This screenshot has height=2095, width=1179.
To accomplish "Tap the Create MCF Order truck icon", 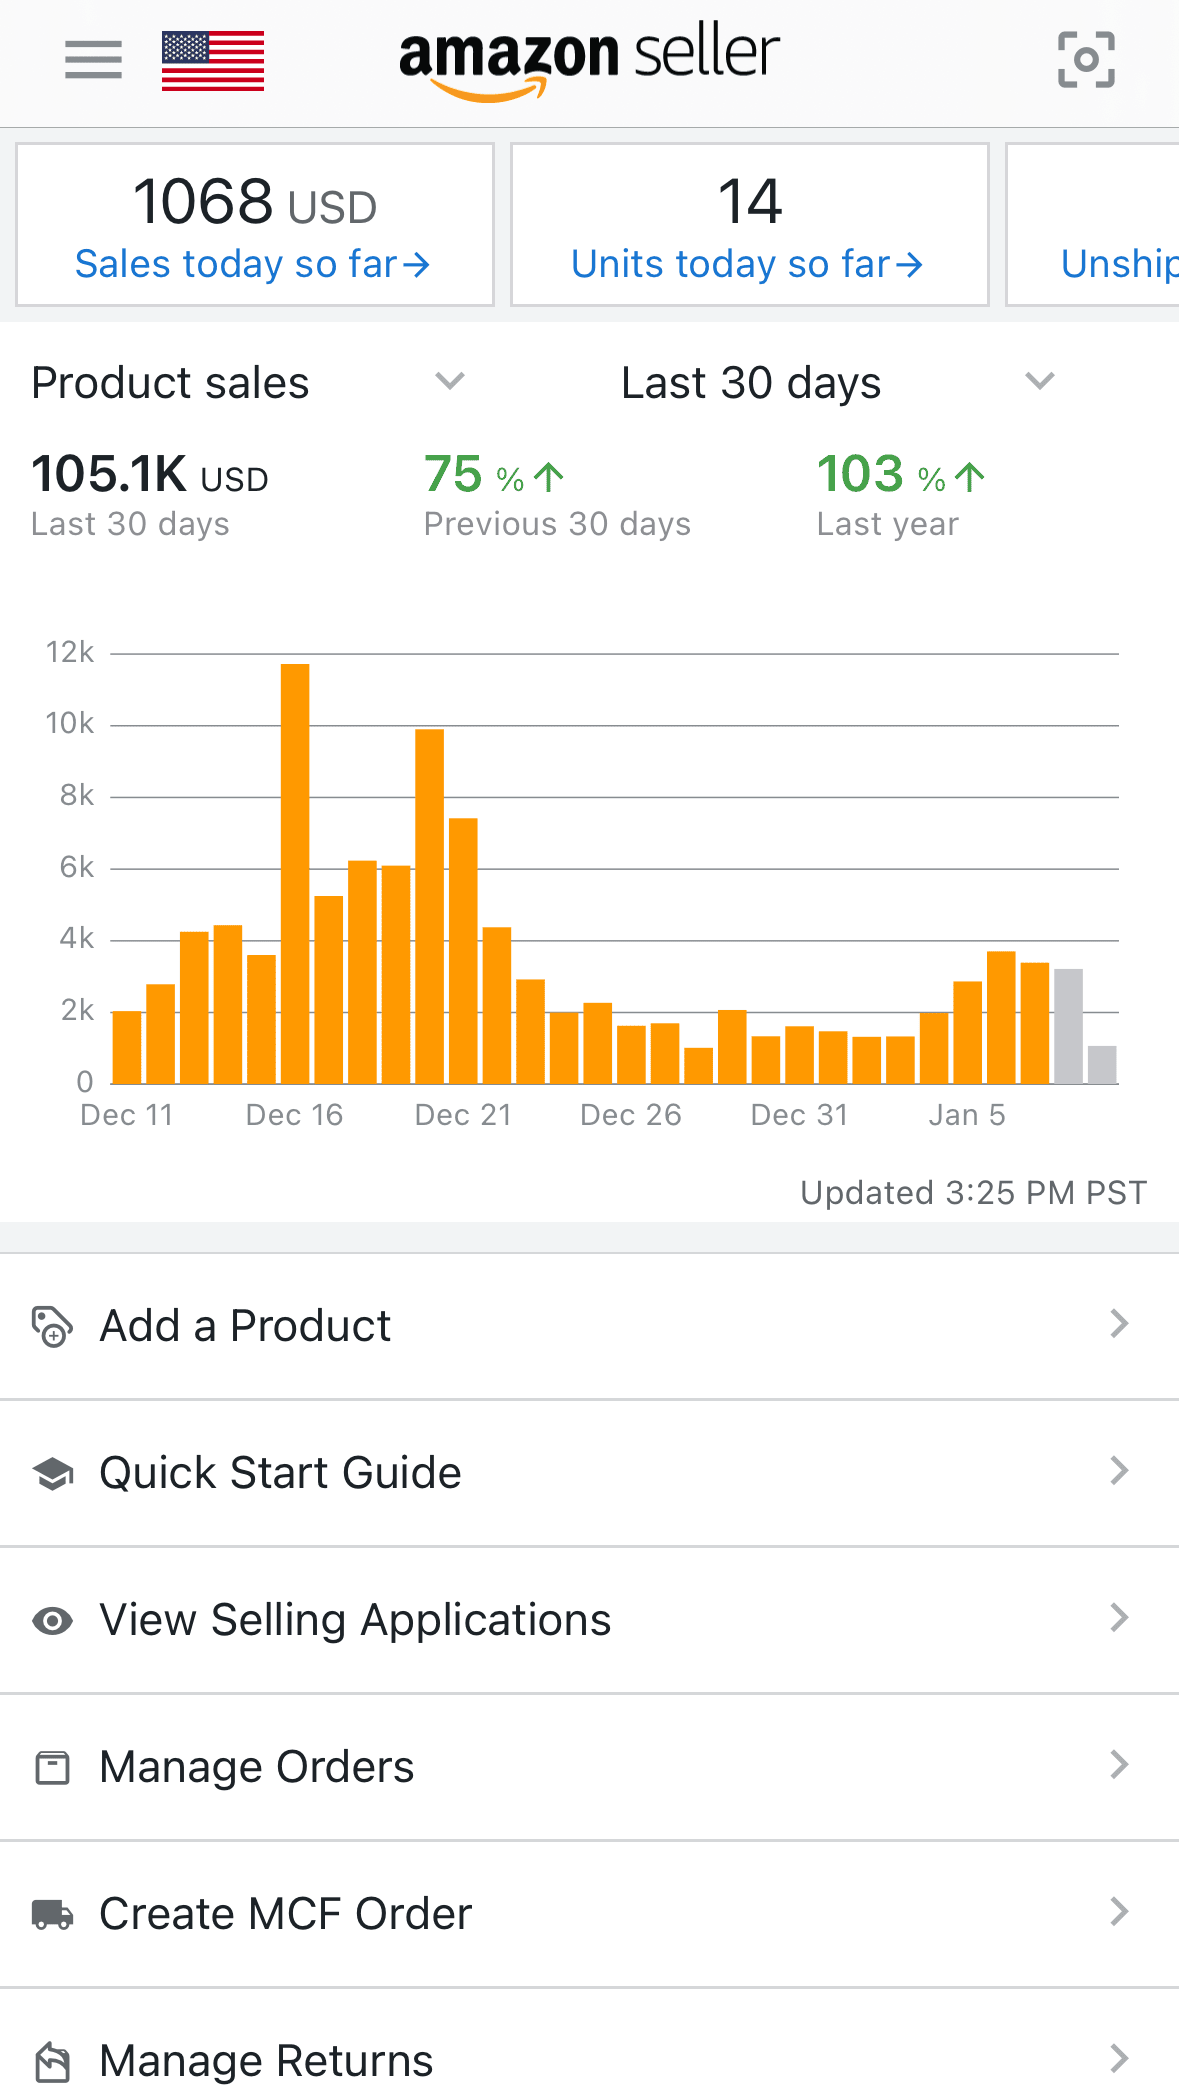I will pos(52,1914).
